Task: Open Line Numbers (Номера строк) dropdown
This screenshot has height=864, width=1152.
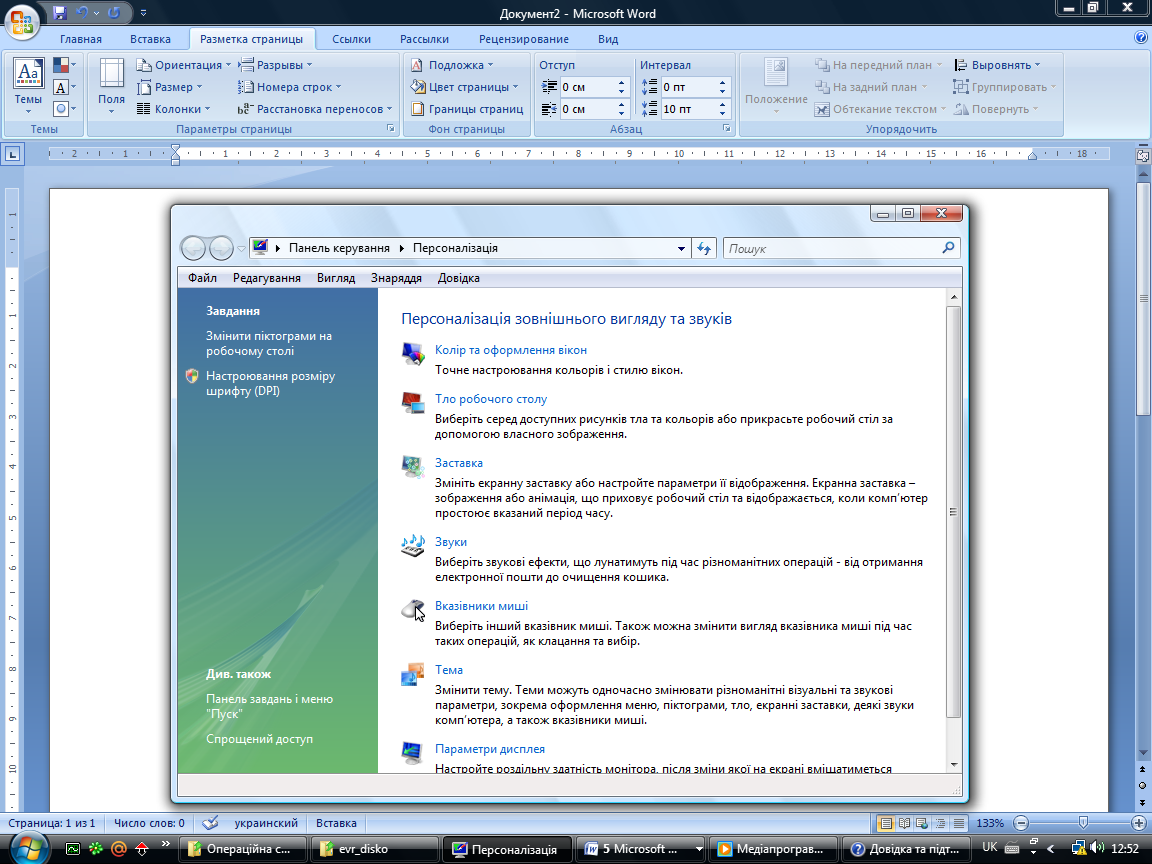Action: pos(289,87)
